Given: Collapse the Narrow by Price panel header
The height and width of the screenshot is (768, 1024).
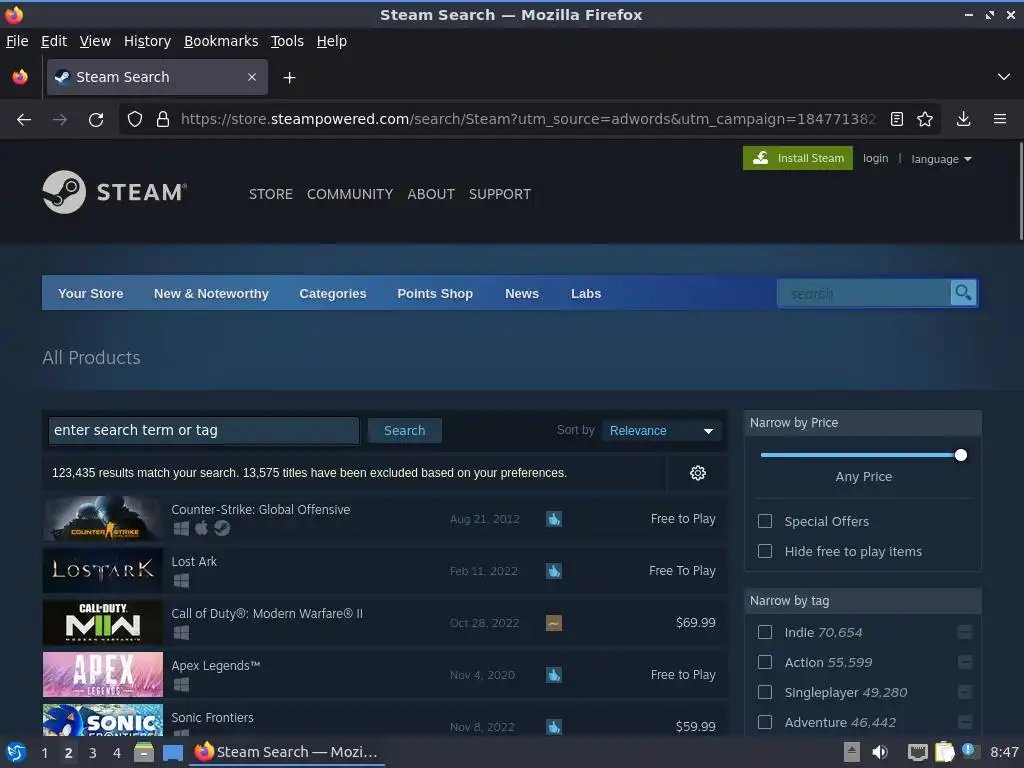Looking at the screenshot, I should (863, 423).
